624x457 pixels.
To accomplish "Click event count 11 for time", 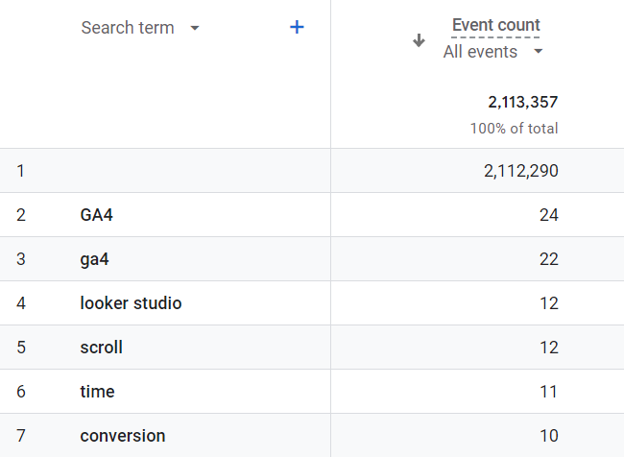I will tap(548, 391).
